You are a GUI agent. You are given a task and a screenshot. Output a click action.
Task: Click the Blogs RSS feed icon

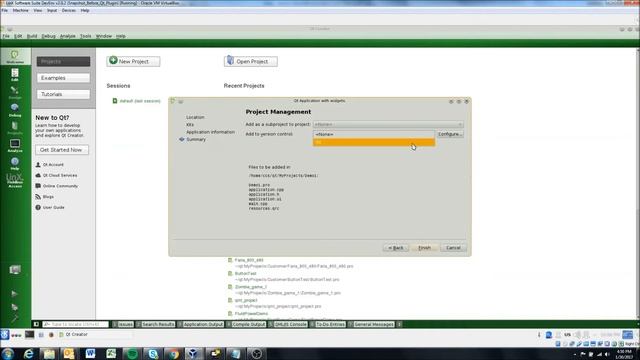click(38, 197)
